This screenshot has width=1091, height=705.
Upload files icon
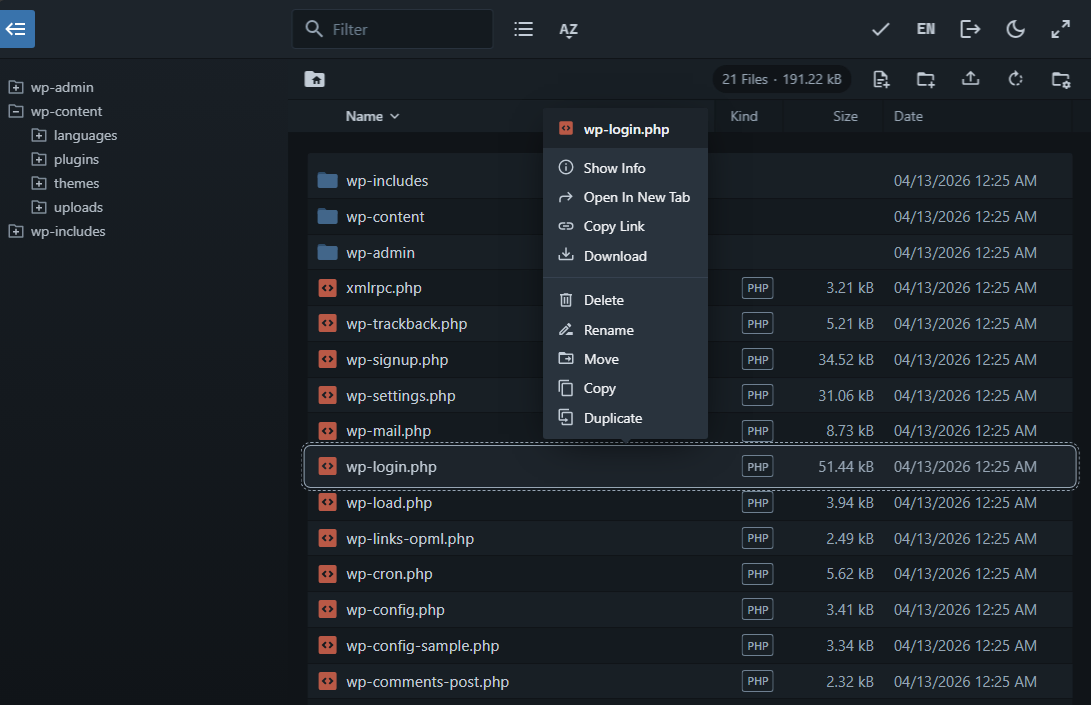[x=971, y=79]
